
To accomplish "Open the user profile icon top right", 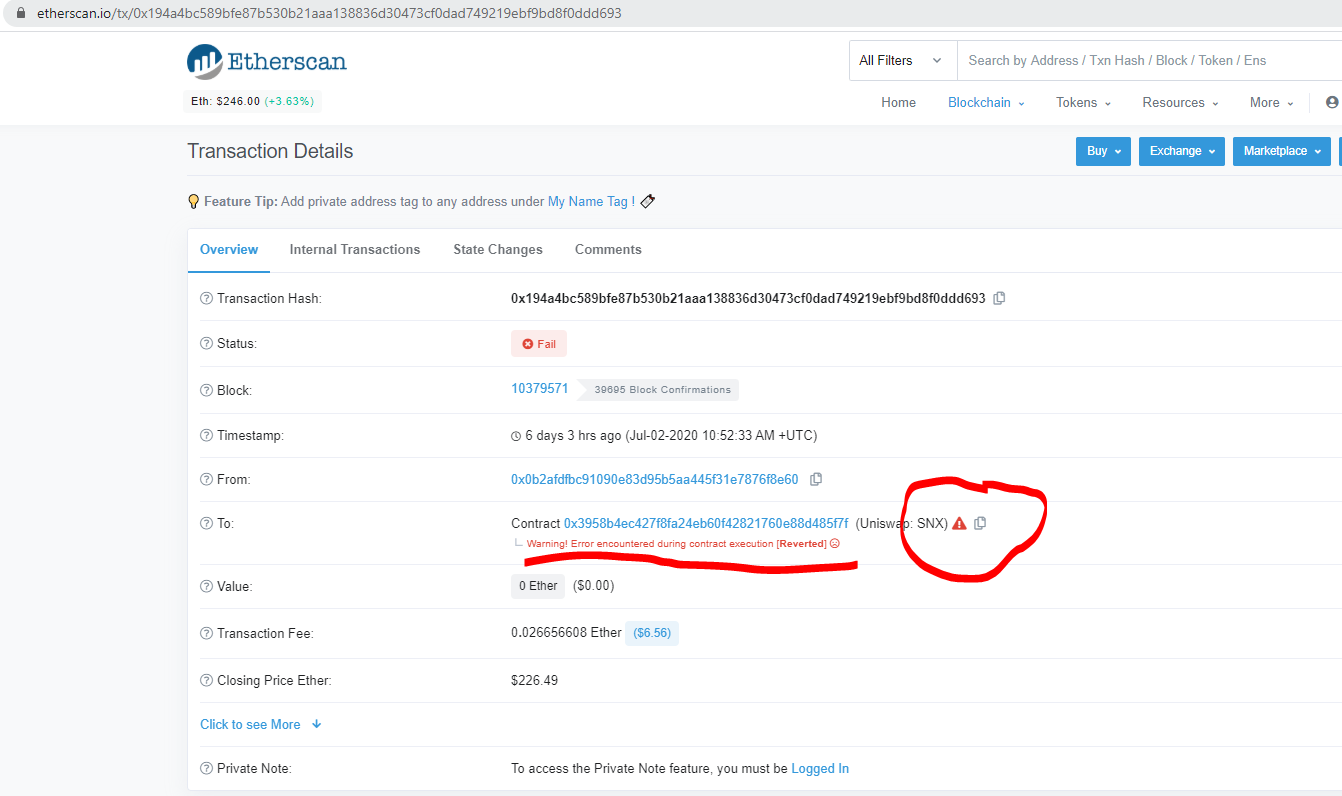I will coord(1330,102).
